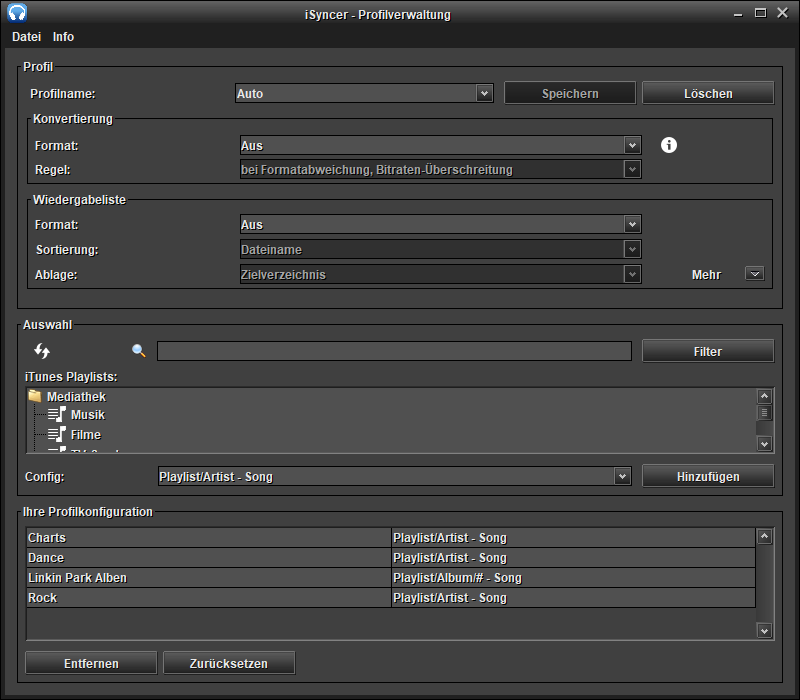This screenshot has height=700, width=800.
Task: Click the Playlist/Artist - Song cell for Rock
Action: coord(573,597)
